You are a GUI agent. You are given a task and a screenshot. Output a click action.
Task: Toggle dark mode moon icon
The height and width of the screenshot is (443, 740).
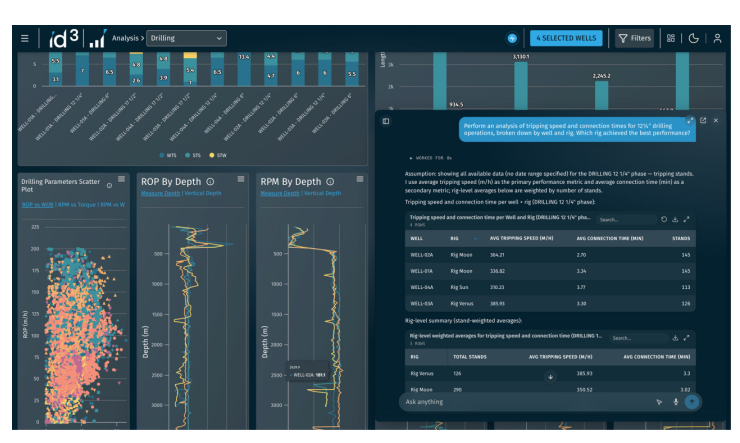click(693, 38)
